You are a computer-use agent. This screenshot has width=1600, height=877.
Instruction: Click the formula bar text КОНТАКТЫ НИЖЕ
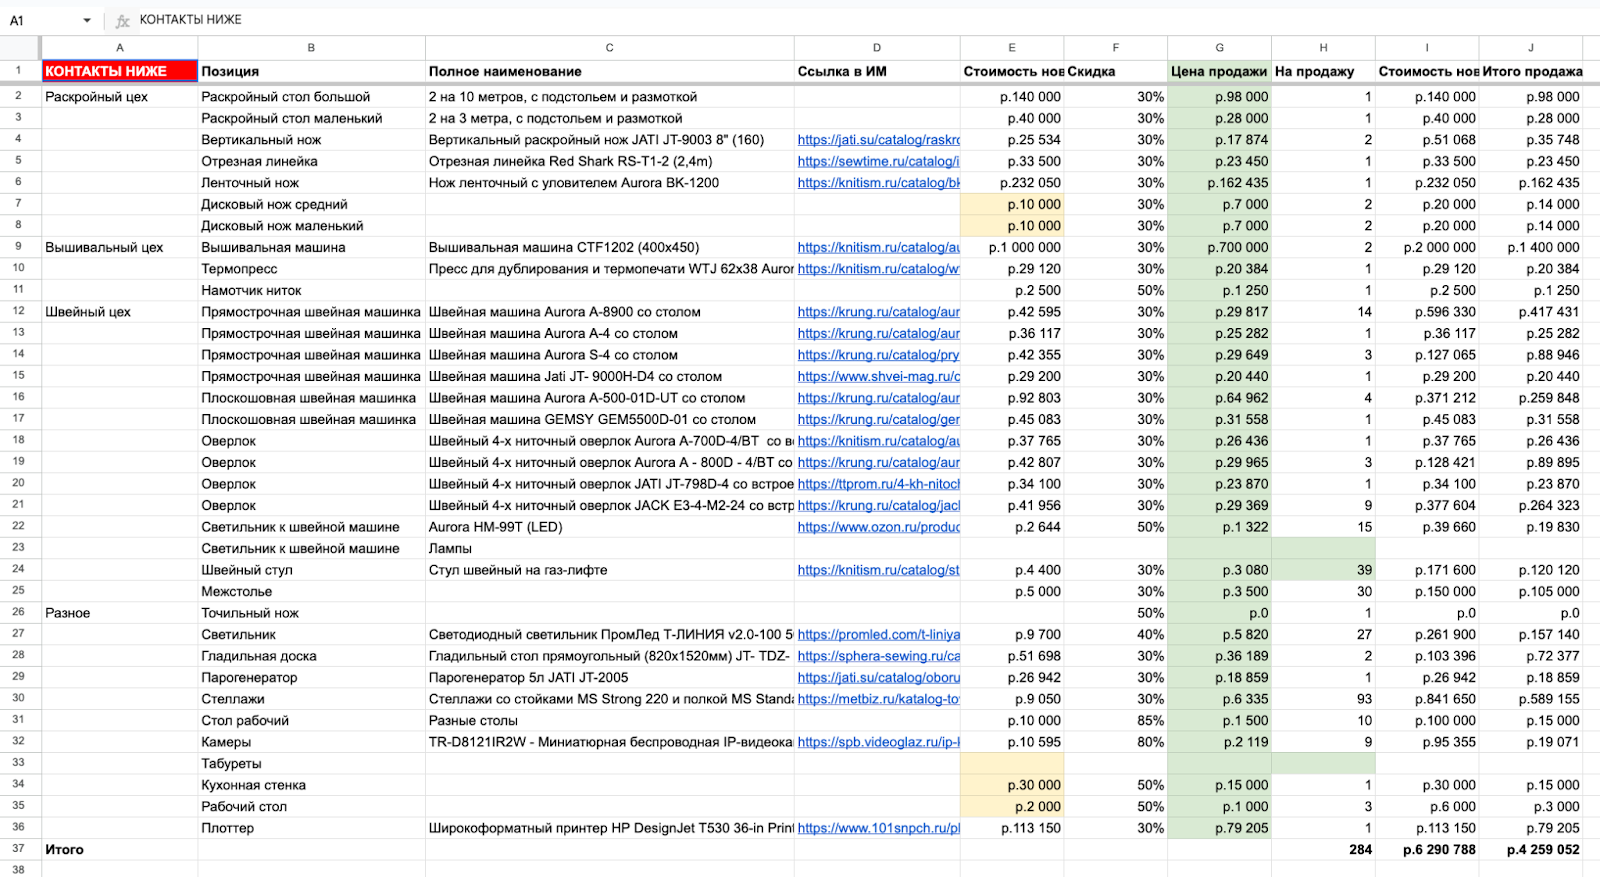[190, 20]
